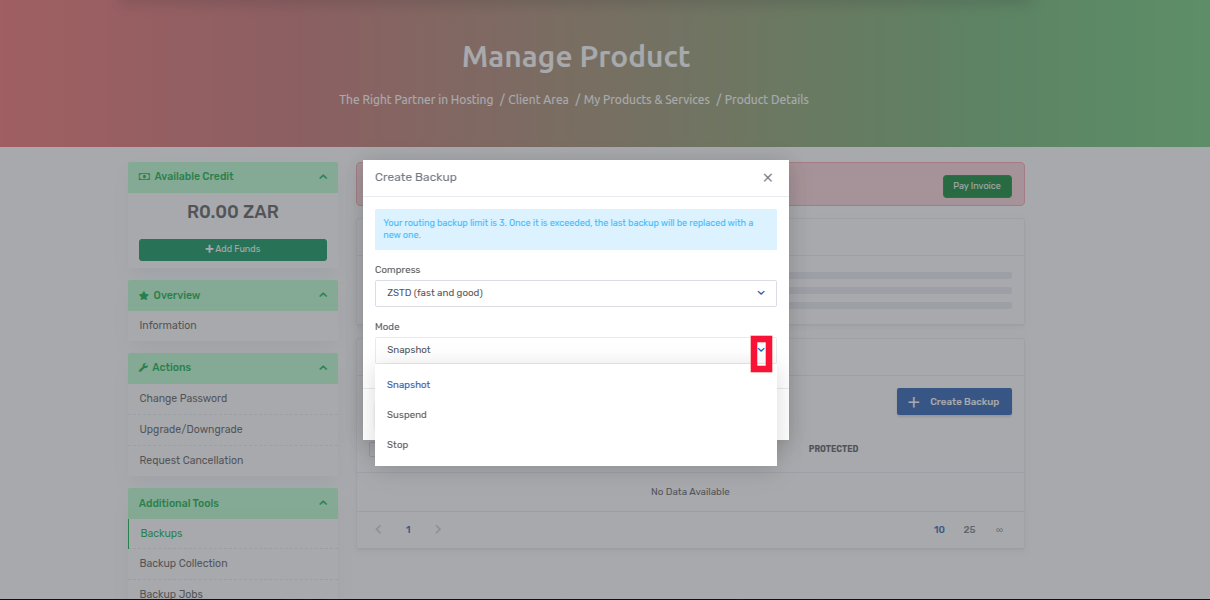This screenshot has height=600, width=1210.
Task: Click the infinity icon to show all backups
Action: pos(998,529)
